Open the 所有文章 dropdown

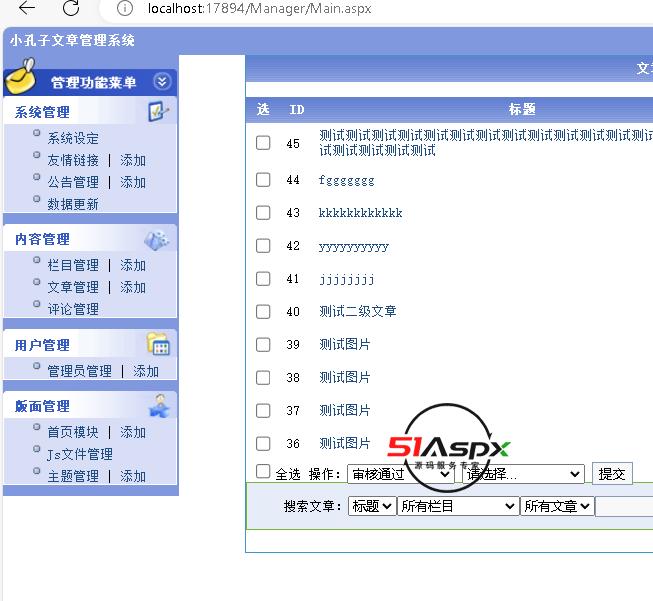[557, 506]
